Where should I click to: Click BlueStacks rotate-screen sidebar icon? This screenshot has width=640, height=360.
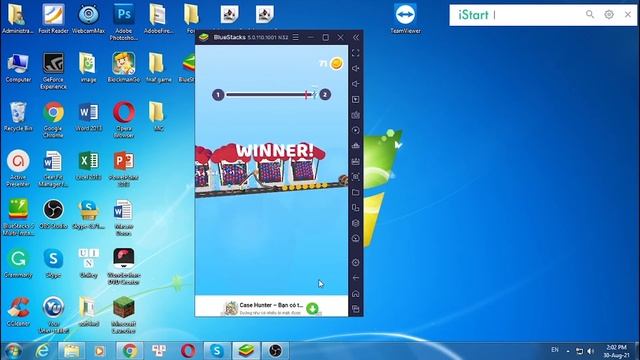[x=356, y=208]
